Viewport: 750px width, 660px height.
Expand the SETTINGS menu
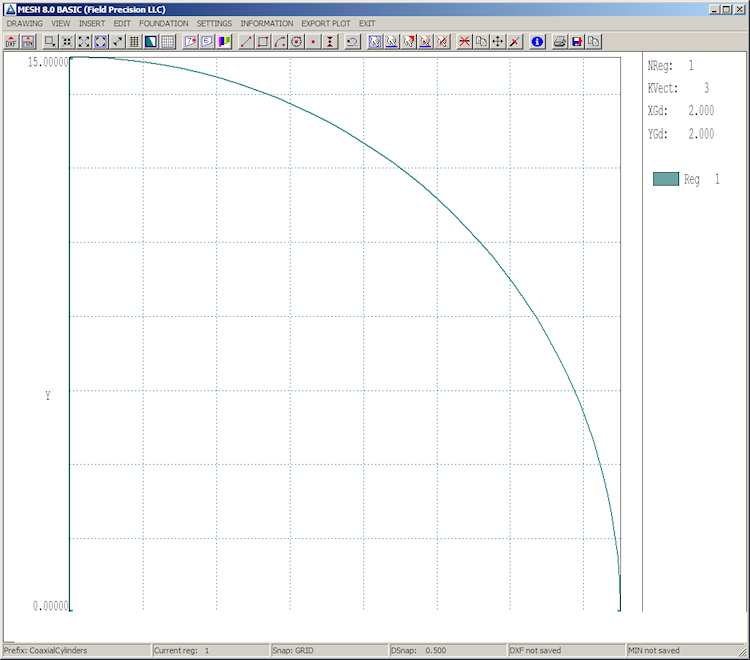[214, 23]
